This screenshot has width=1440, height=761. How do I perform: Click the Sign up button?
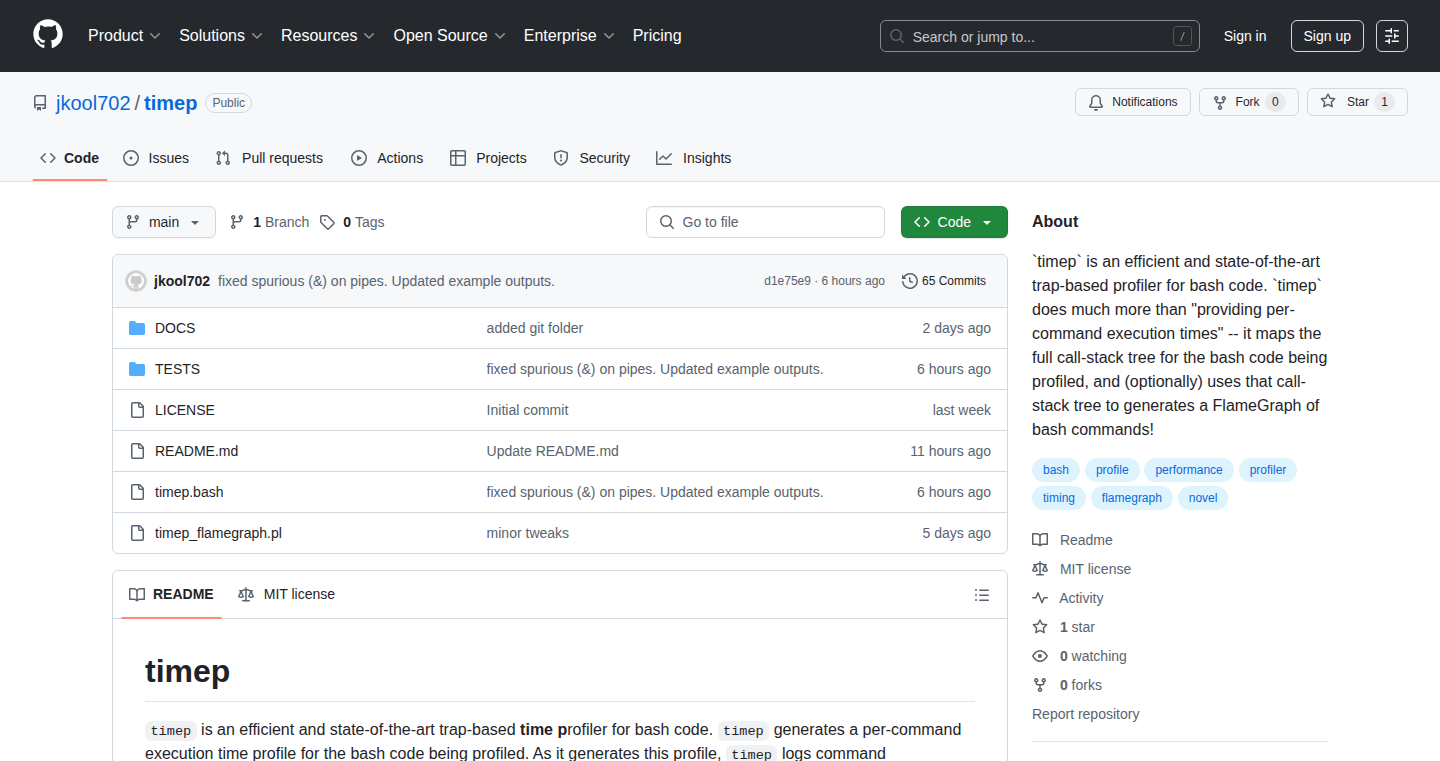[x=1327, y=36]
